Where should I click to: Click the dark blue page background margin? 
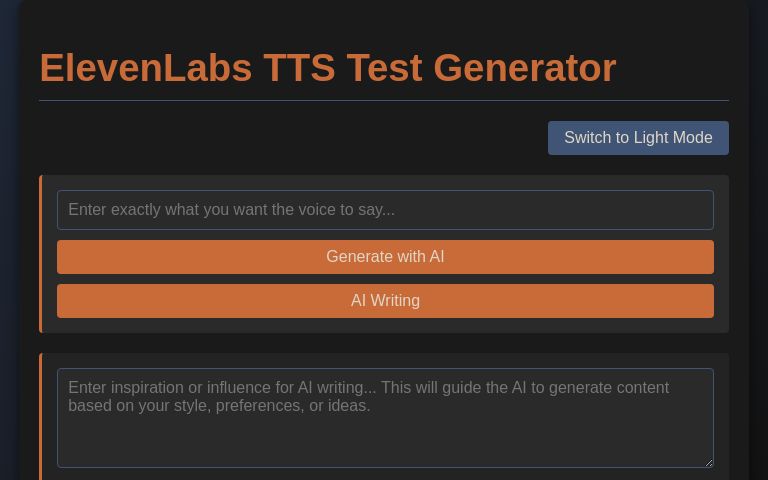pos(9,245)
